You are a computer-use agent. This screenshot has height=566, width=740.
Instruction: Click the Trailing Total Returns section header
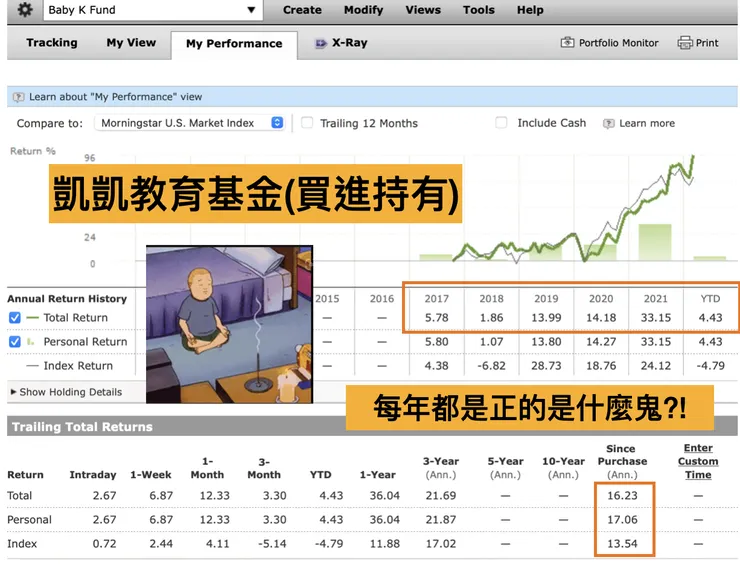point(82,427)
